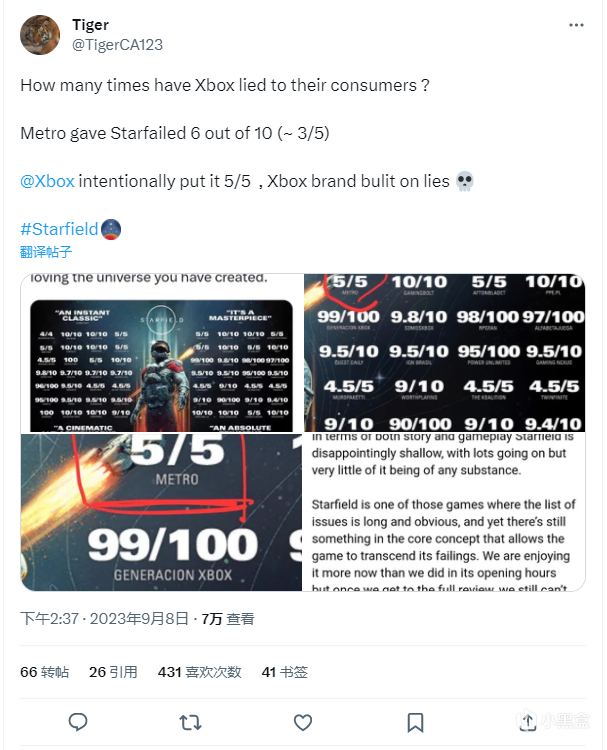Open the circled 5/5 Metro scores image

pos(444,353)
